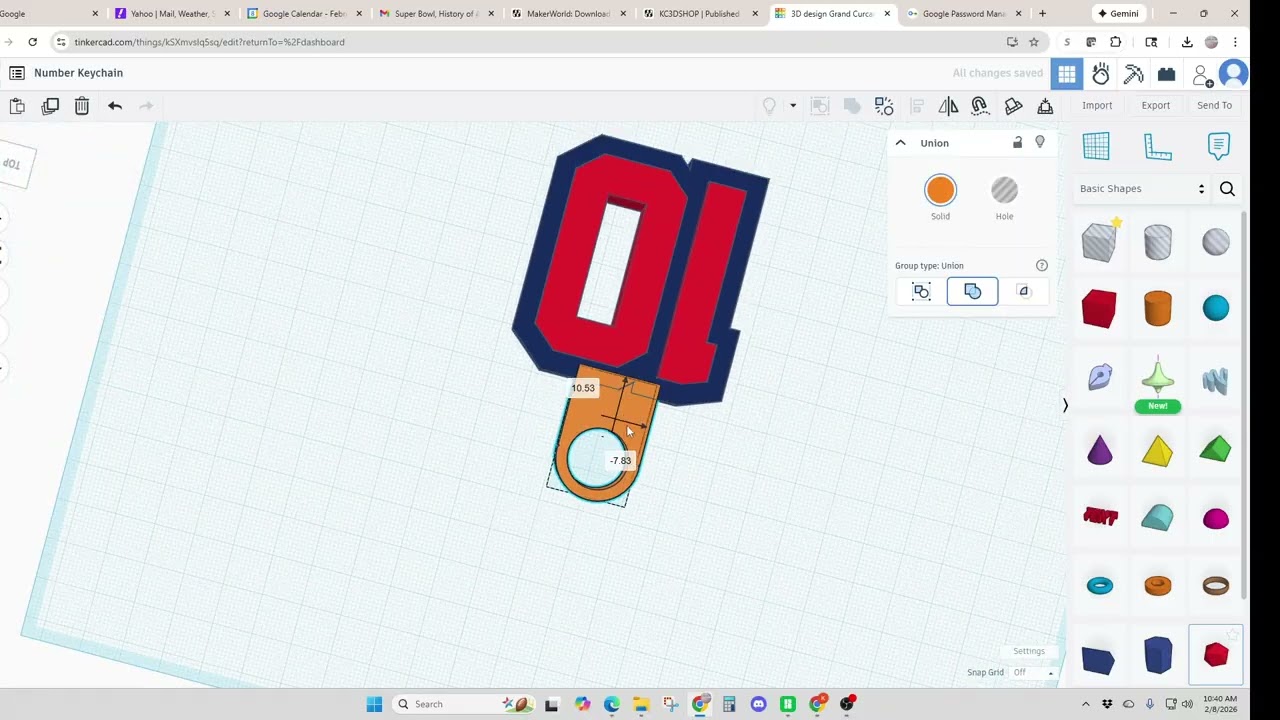Switch to MakerWorld browser tab

coord(566,14)
